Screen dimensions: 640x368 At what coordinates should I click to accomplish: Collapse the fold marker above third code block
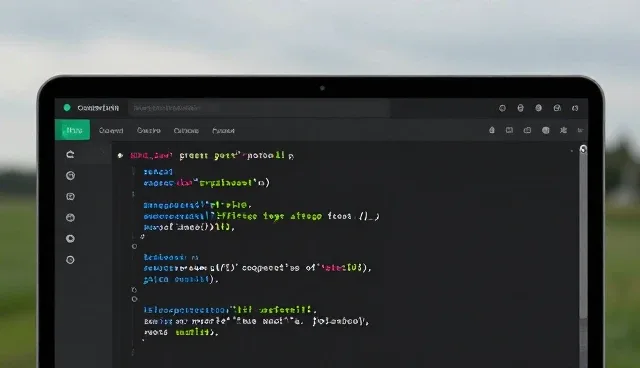(134, 299)
